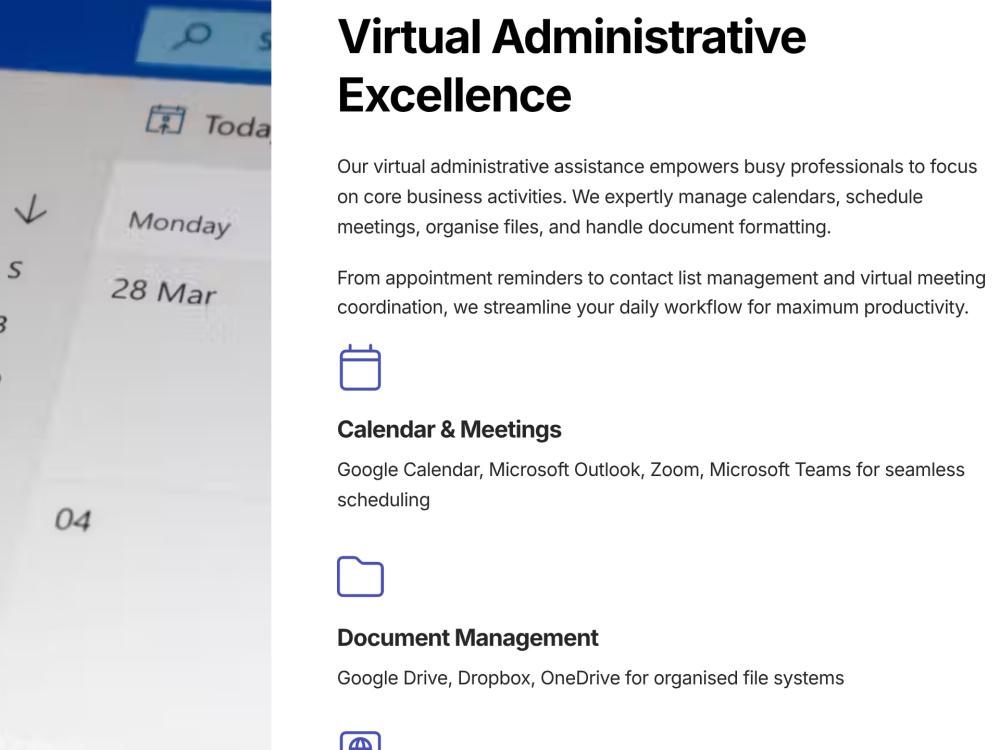Click the 'Google Calendar, Microsoft Outlook' description text

[x=651, y=485]
